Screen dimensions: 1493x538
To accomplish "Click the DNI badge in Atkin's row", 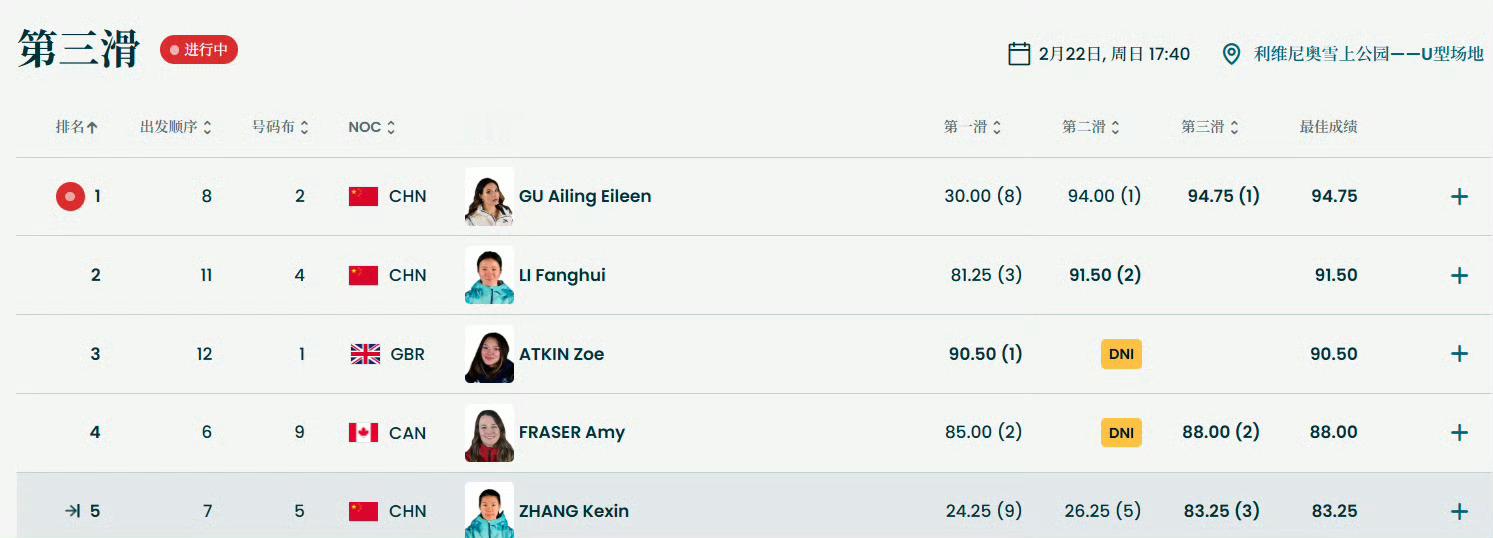I will pos(1121,354).
